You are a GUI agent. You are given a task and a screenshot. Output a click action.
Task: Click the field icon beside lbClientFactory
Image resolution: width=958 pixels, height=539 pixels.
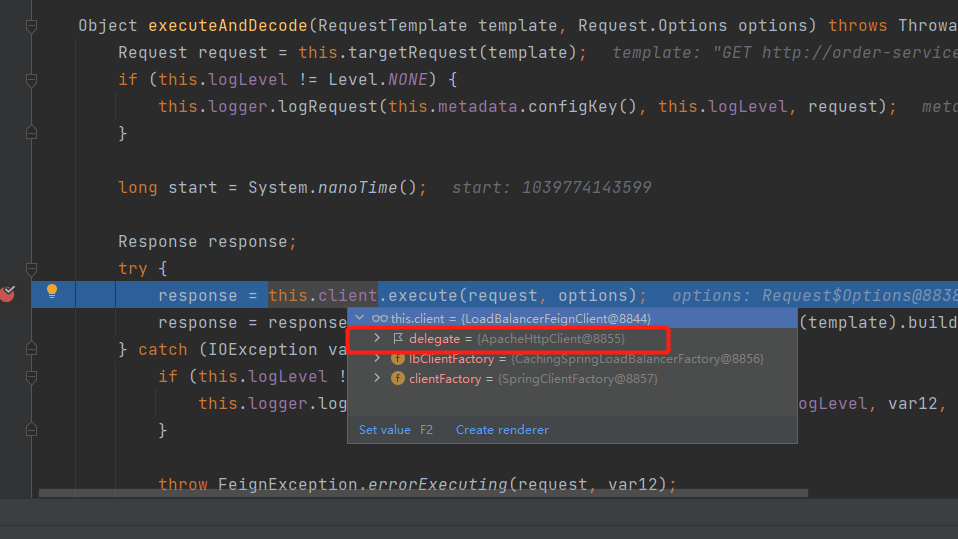coord(398,359)
